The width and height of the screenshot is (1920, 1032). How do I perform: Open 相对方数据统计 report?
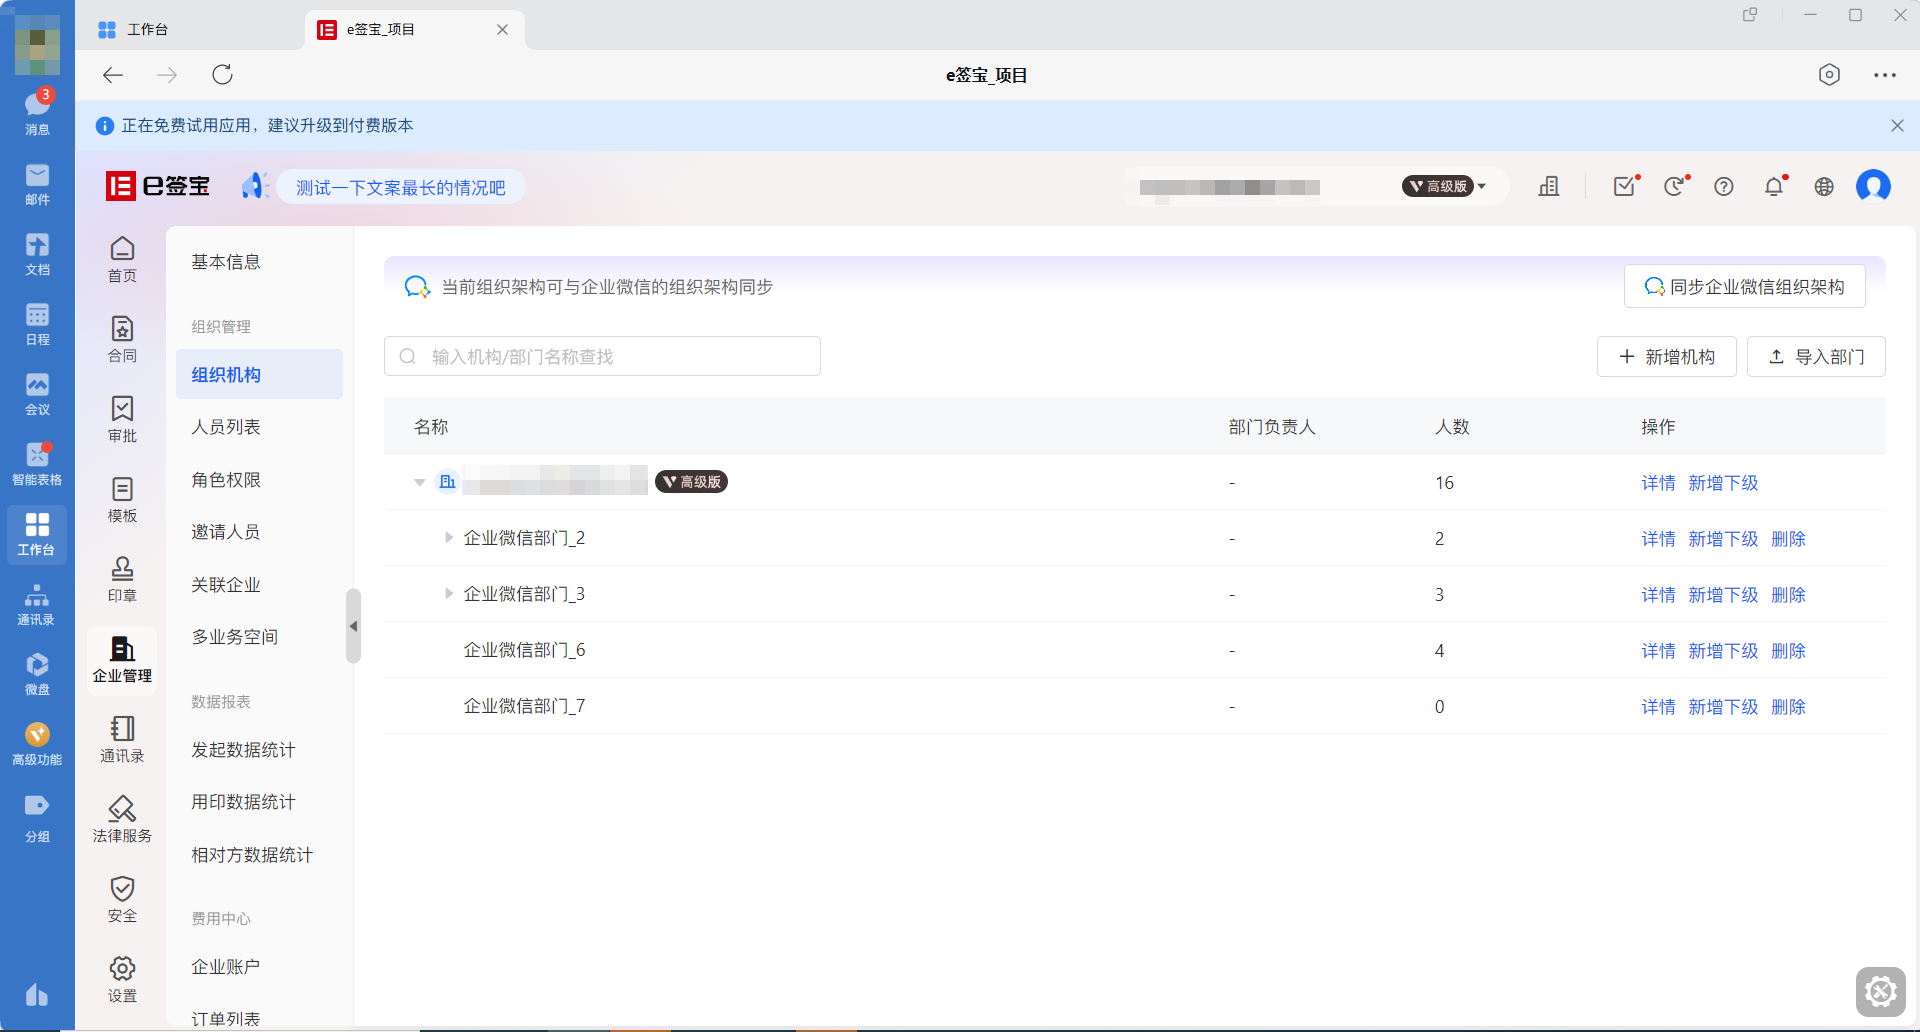(252, 855)
